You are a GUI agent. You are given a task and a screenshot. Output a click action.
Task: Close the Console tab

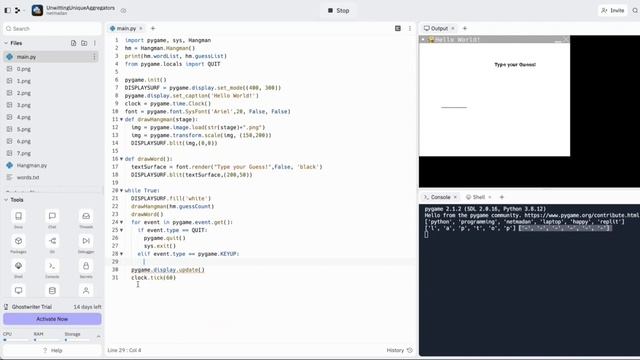pyautogui.click(x=455, y=197)
